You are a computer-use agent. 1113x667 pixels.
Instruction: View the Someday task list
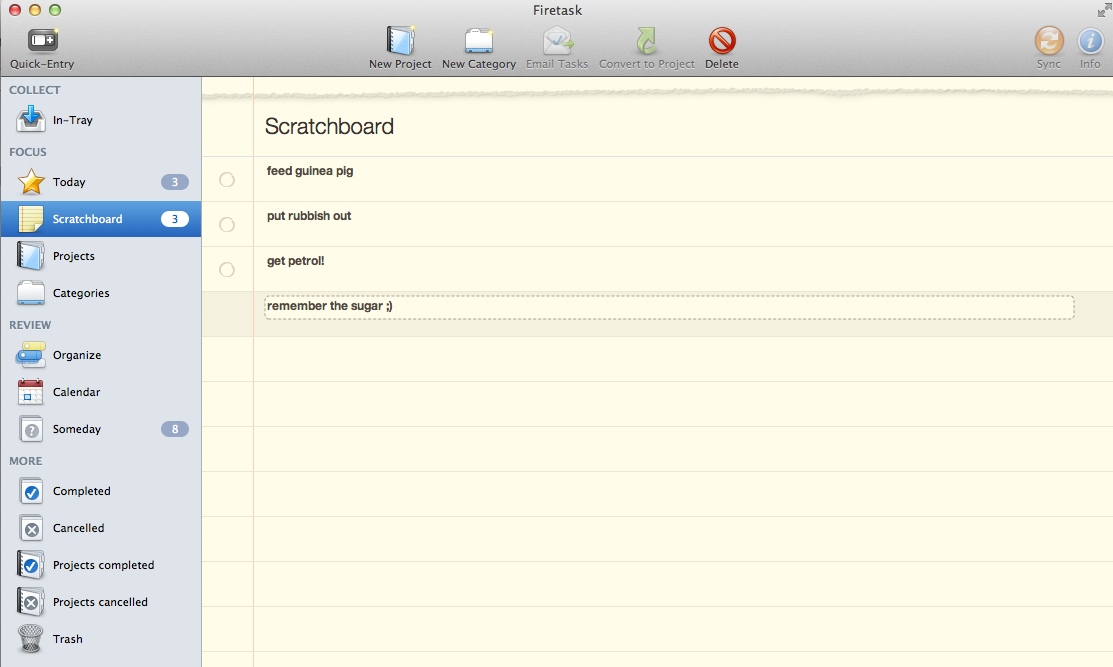pyautogui.click(x=76, y=429)
